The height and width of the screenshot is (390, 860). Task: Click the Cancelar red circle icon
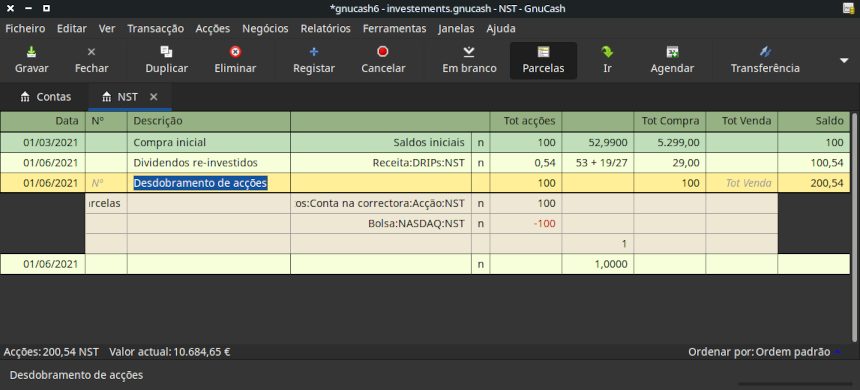click(383, 52)
